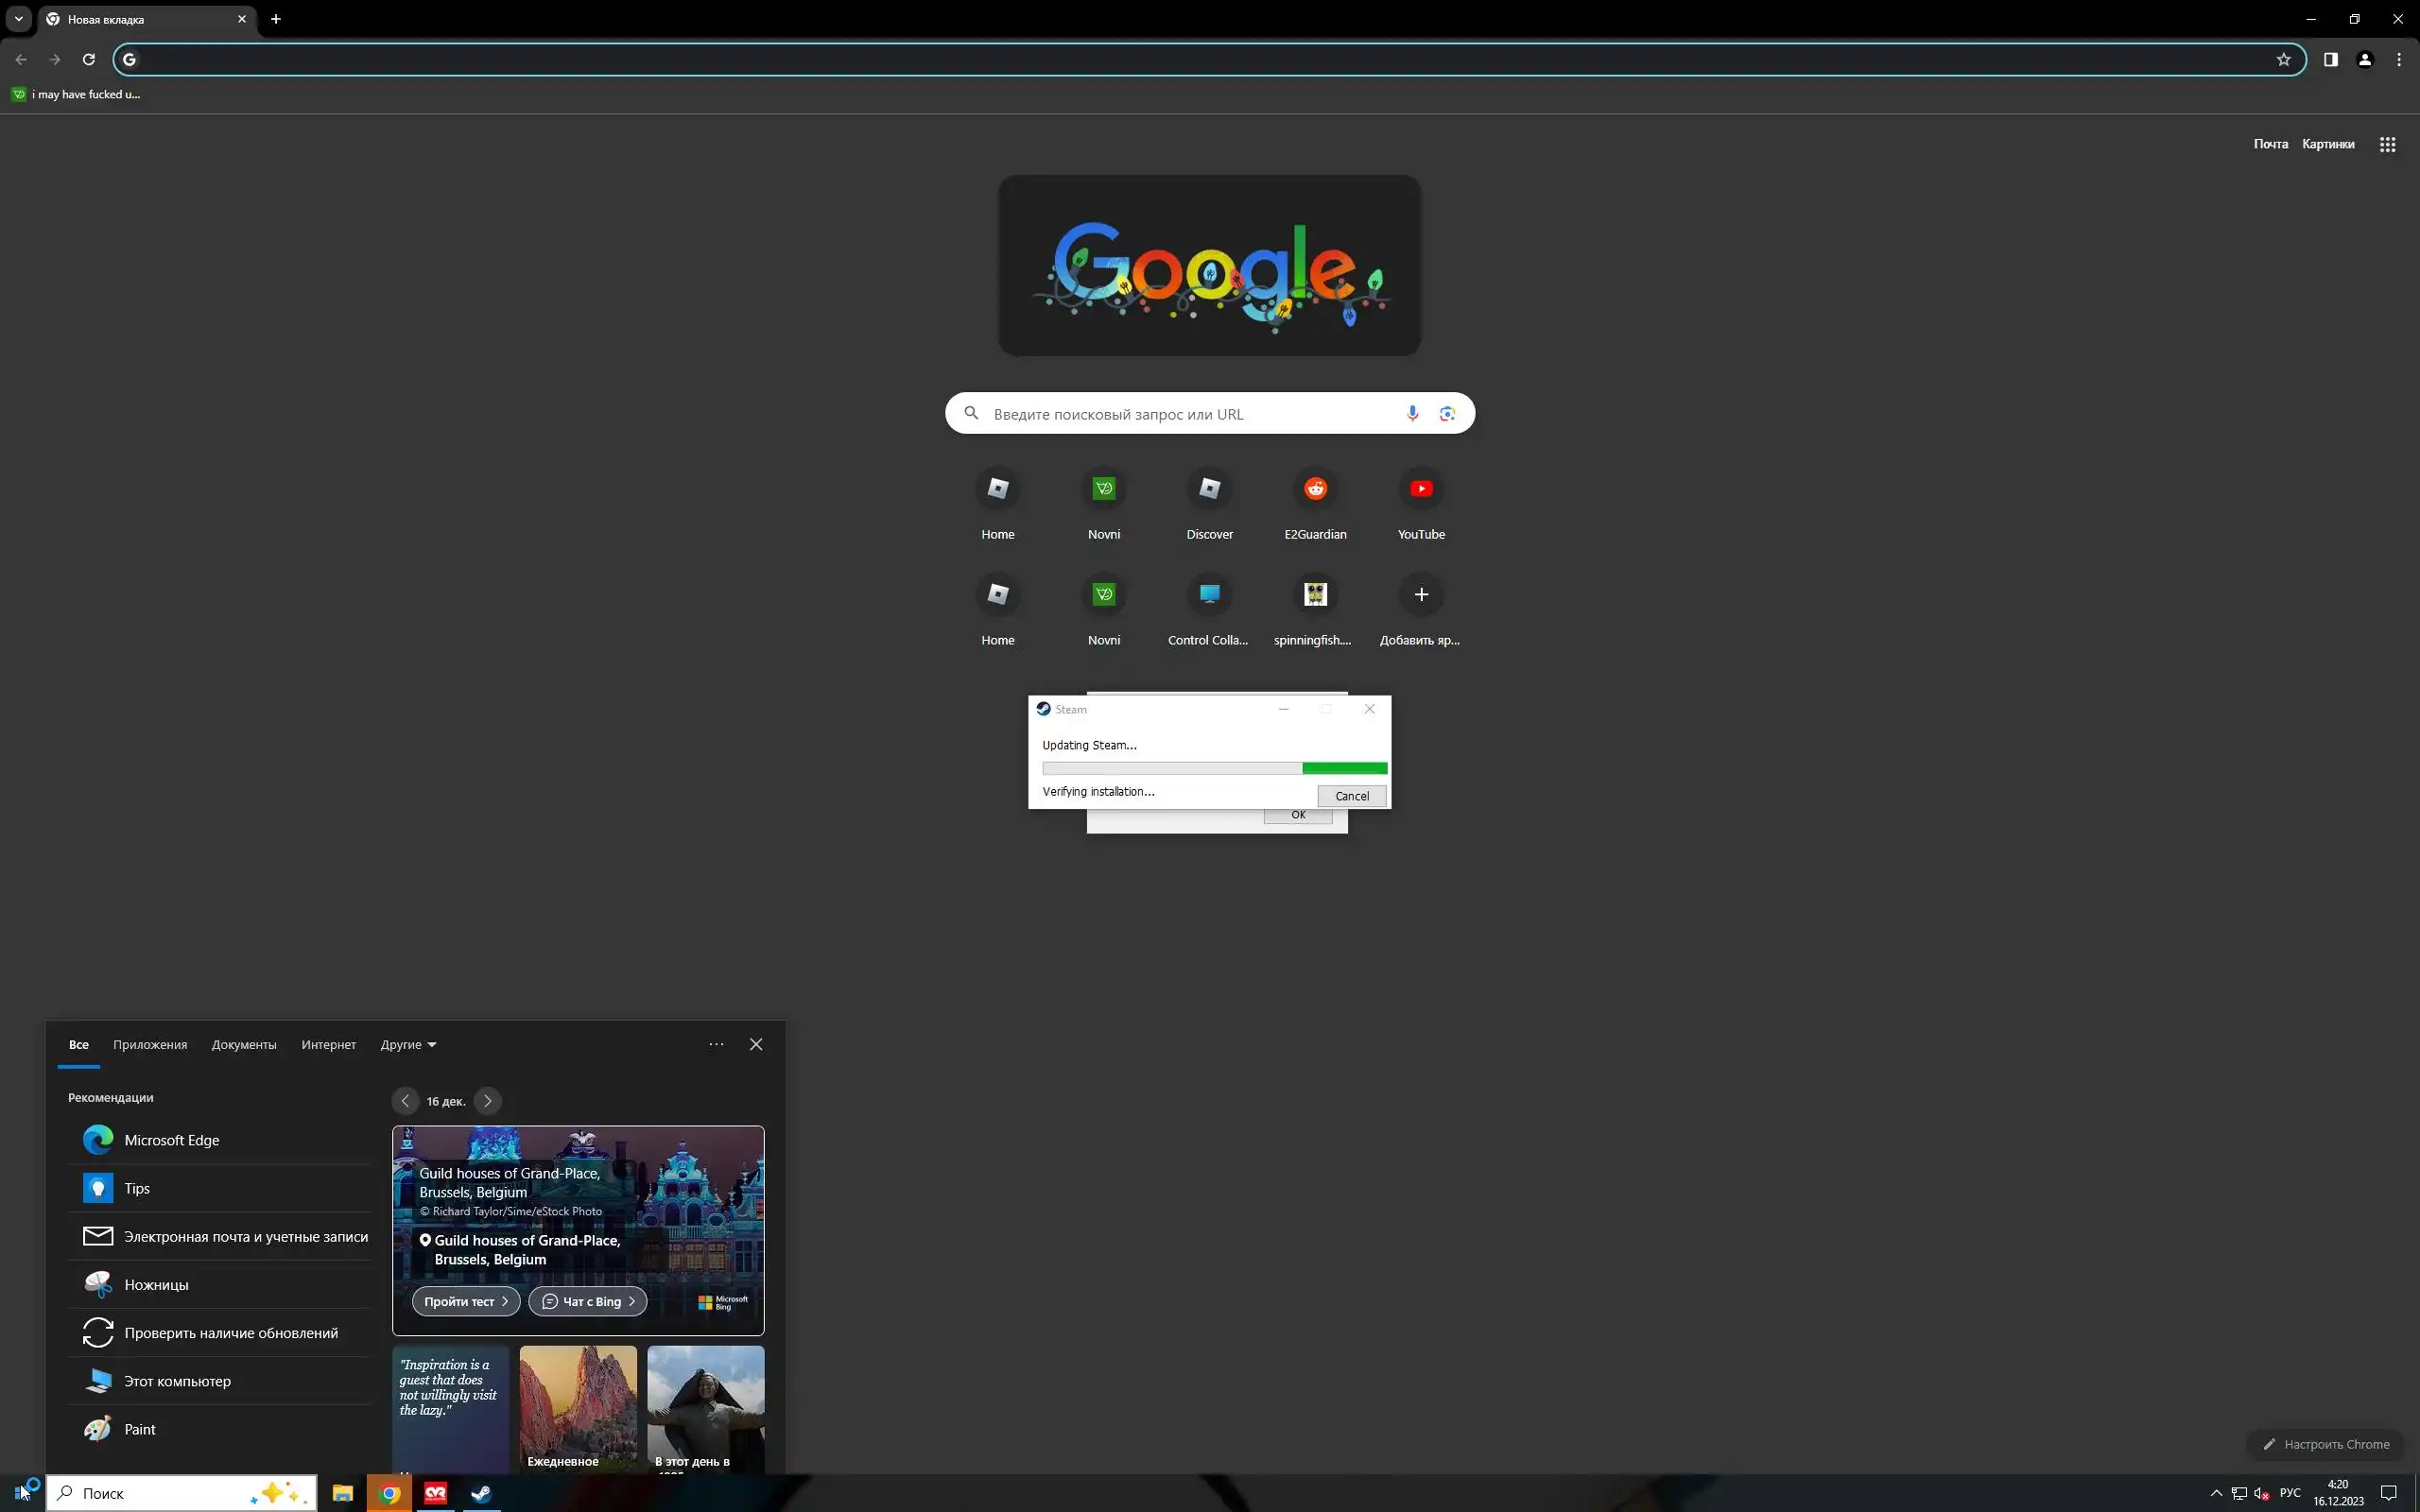Open Steam from the taskbar
2420x1512 pixels.
coord(481,1493)
